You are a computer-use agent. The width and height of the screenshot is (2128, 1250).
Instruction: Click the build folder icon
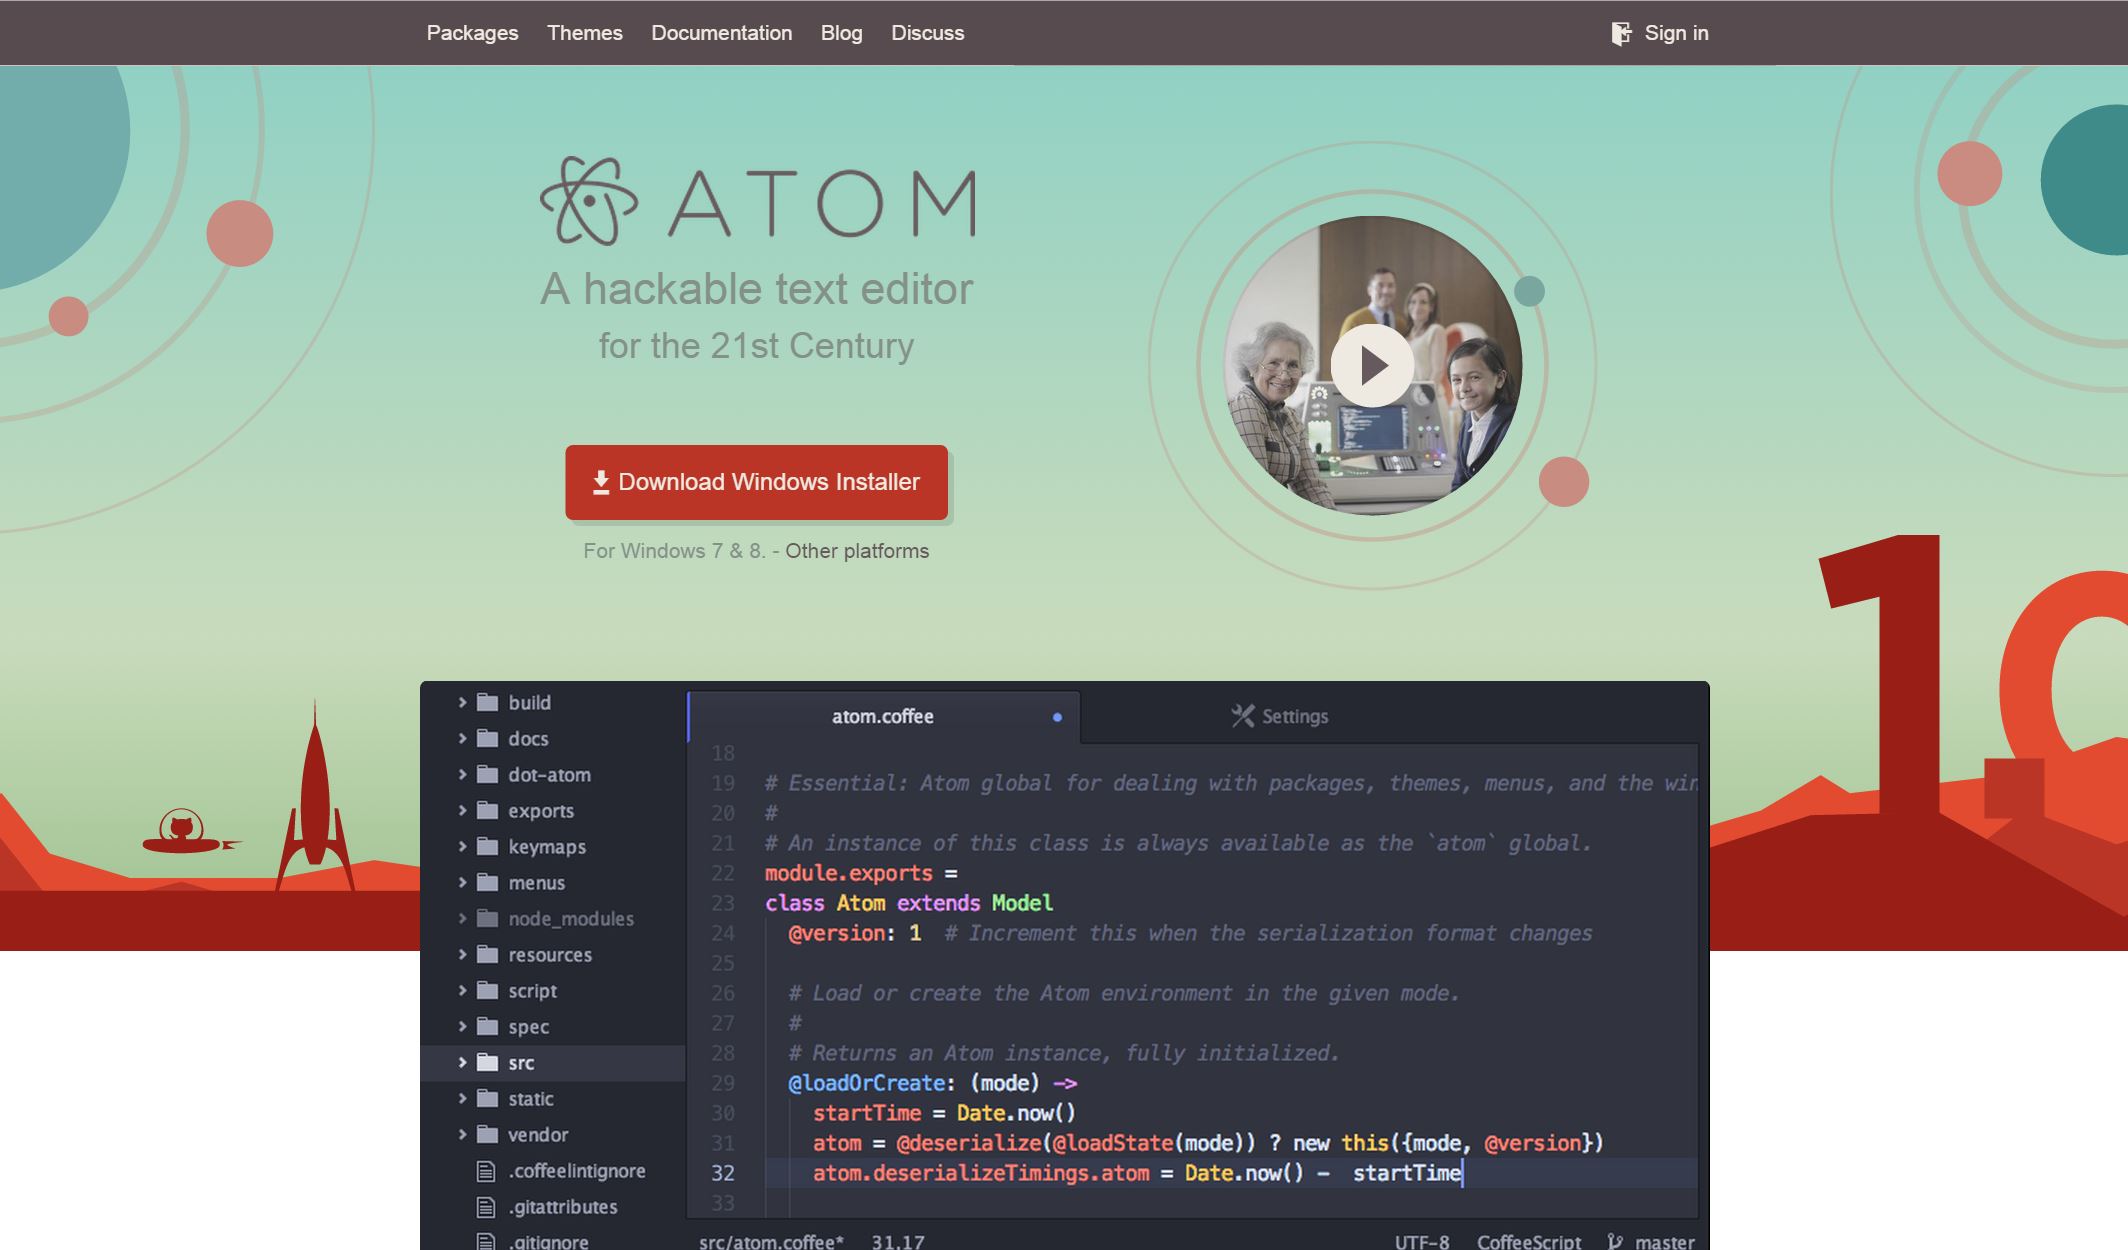487,702
